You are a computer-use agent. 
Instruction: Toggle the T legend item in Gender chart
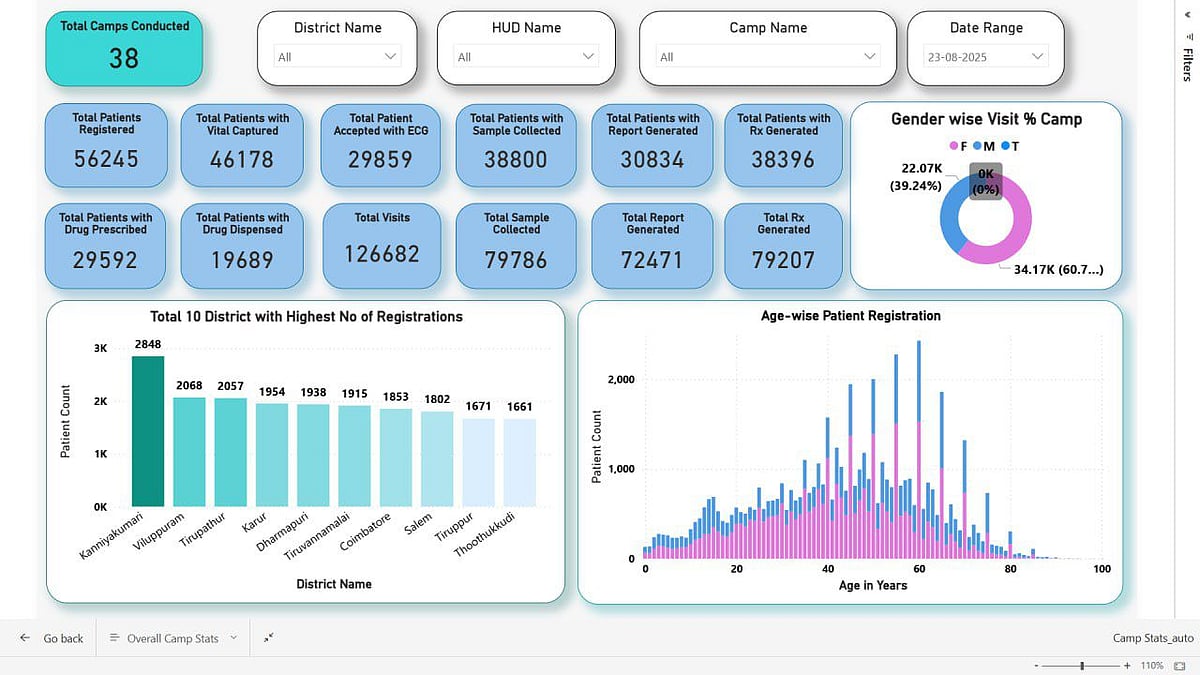tap(1011, 146)
